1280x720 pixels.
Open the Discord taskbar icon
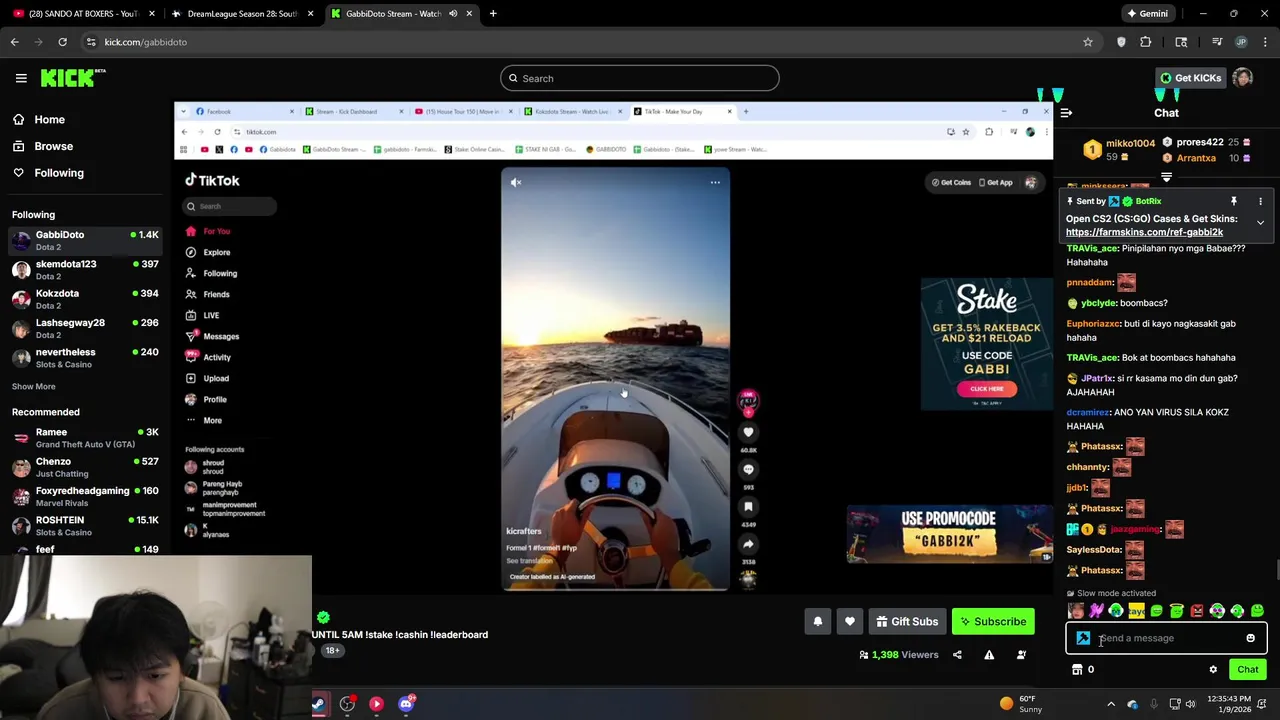tap(406, 704)
